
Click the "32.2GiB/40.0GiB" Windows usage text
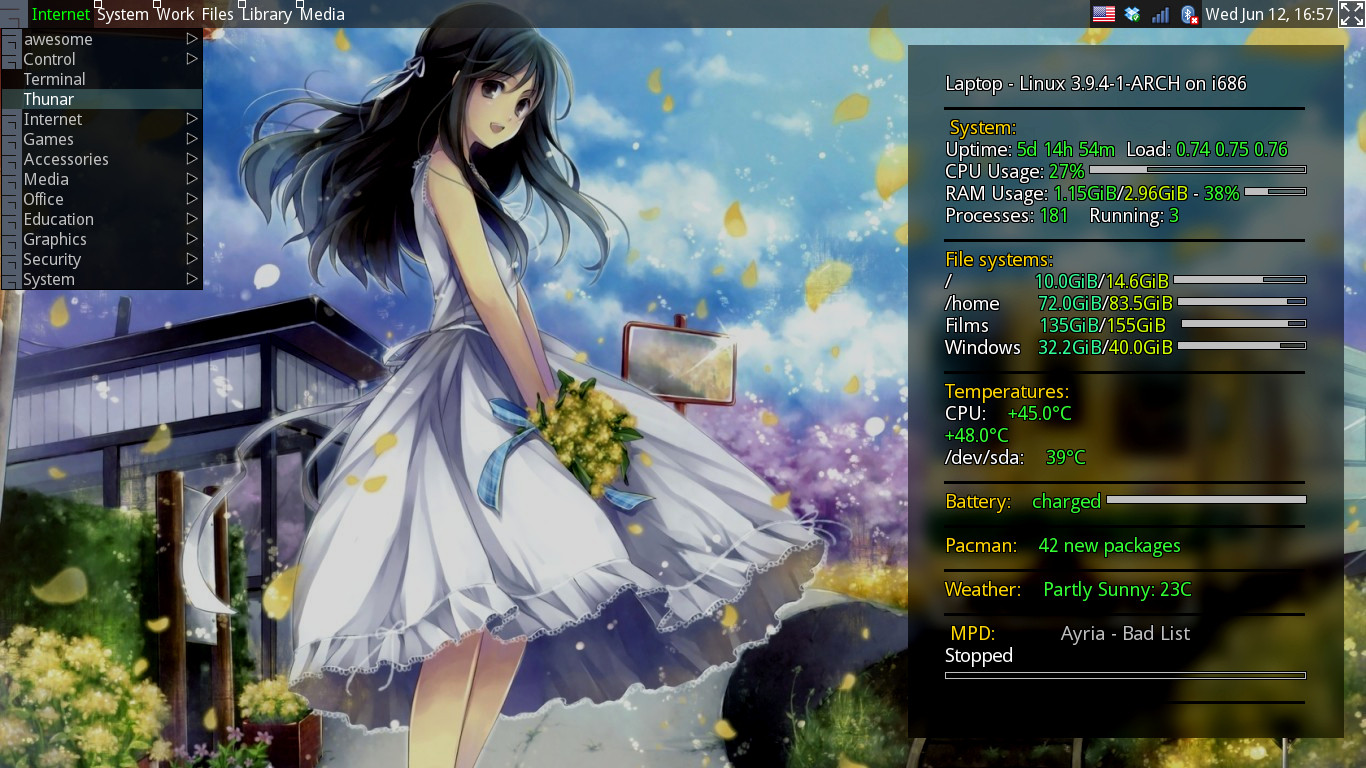pos(1105,348)
